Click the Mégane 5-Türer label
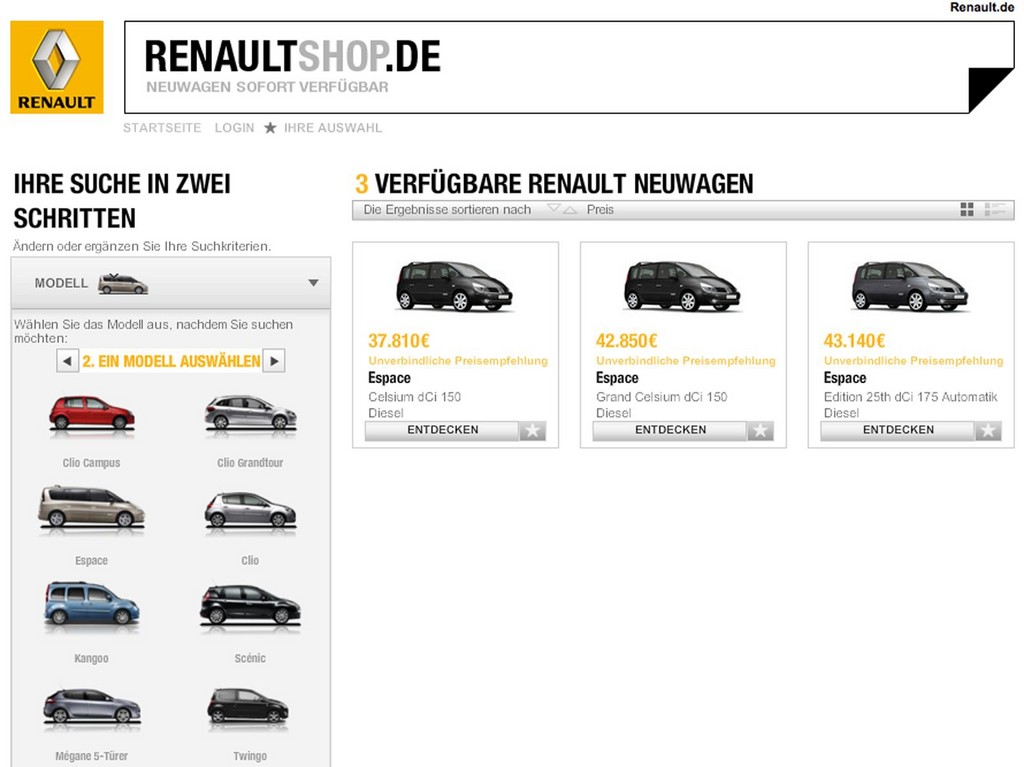Viewport: 1024px width, 767px height. pyautogui.click(x=91, y=756)
